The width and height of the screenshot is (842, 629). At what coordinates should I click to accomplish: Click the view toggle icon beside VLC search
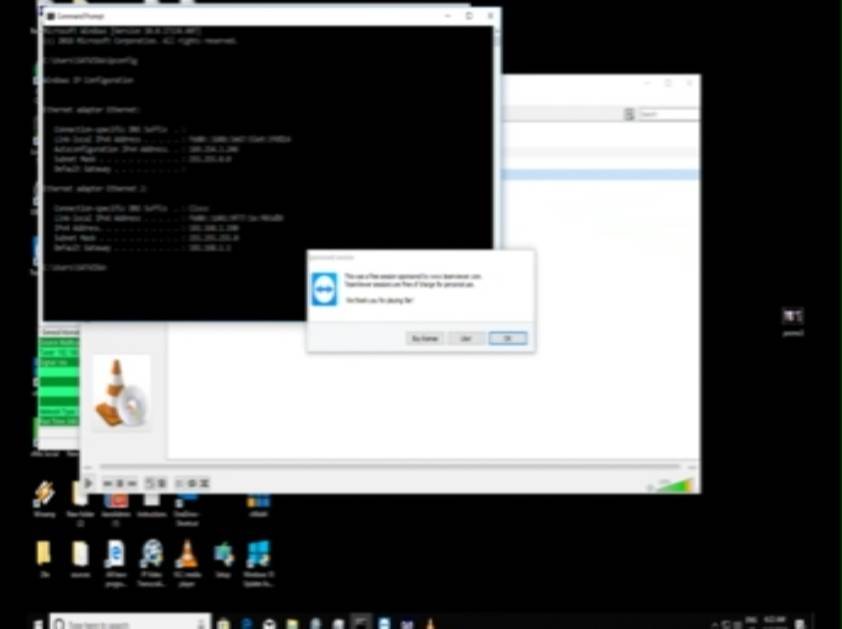pos(629,114)
